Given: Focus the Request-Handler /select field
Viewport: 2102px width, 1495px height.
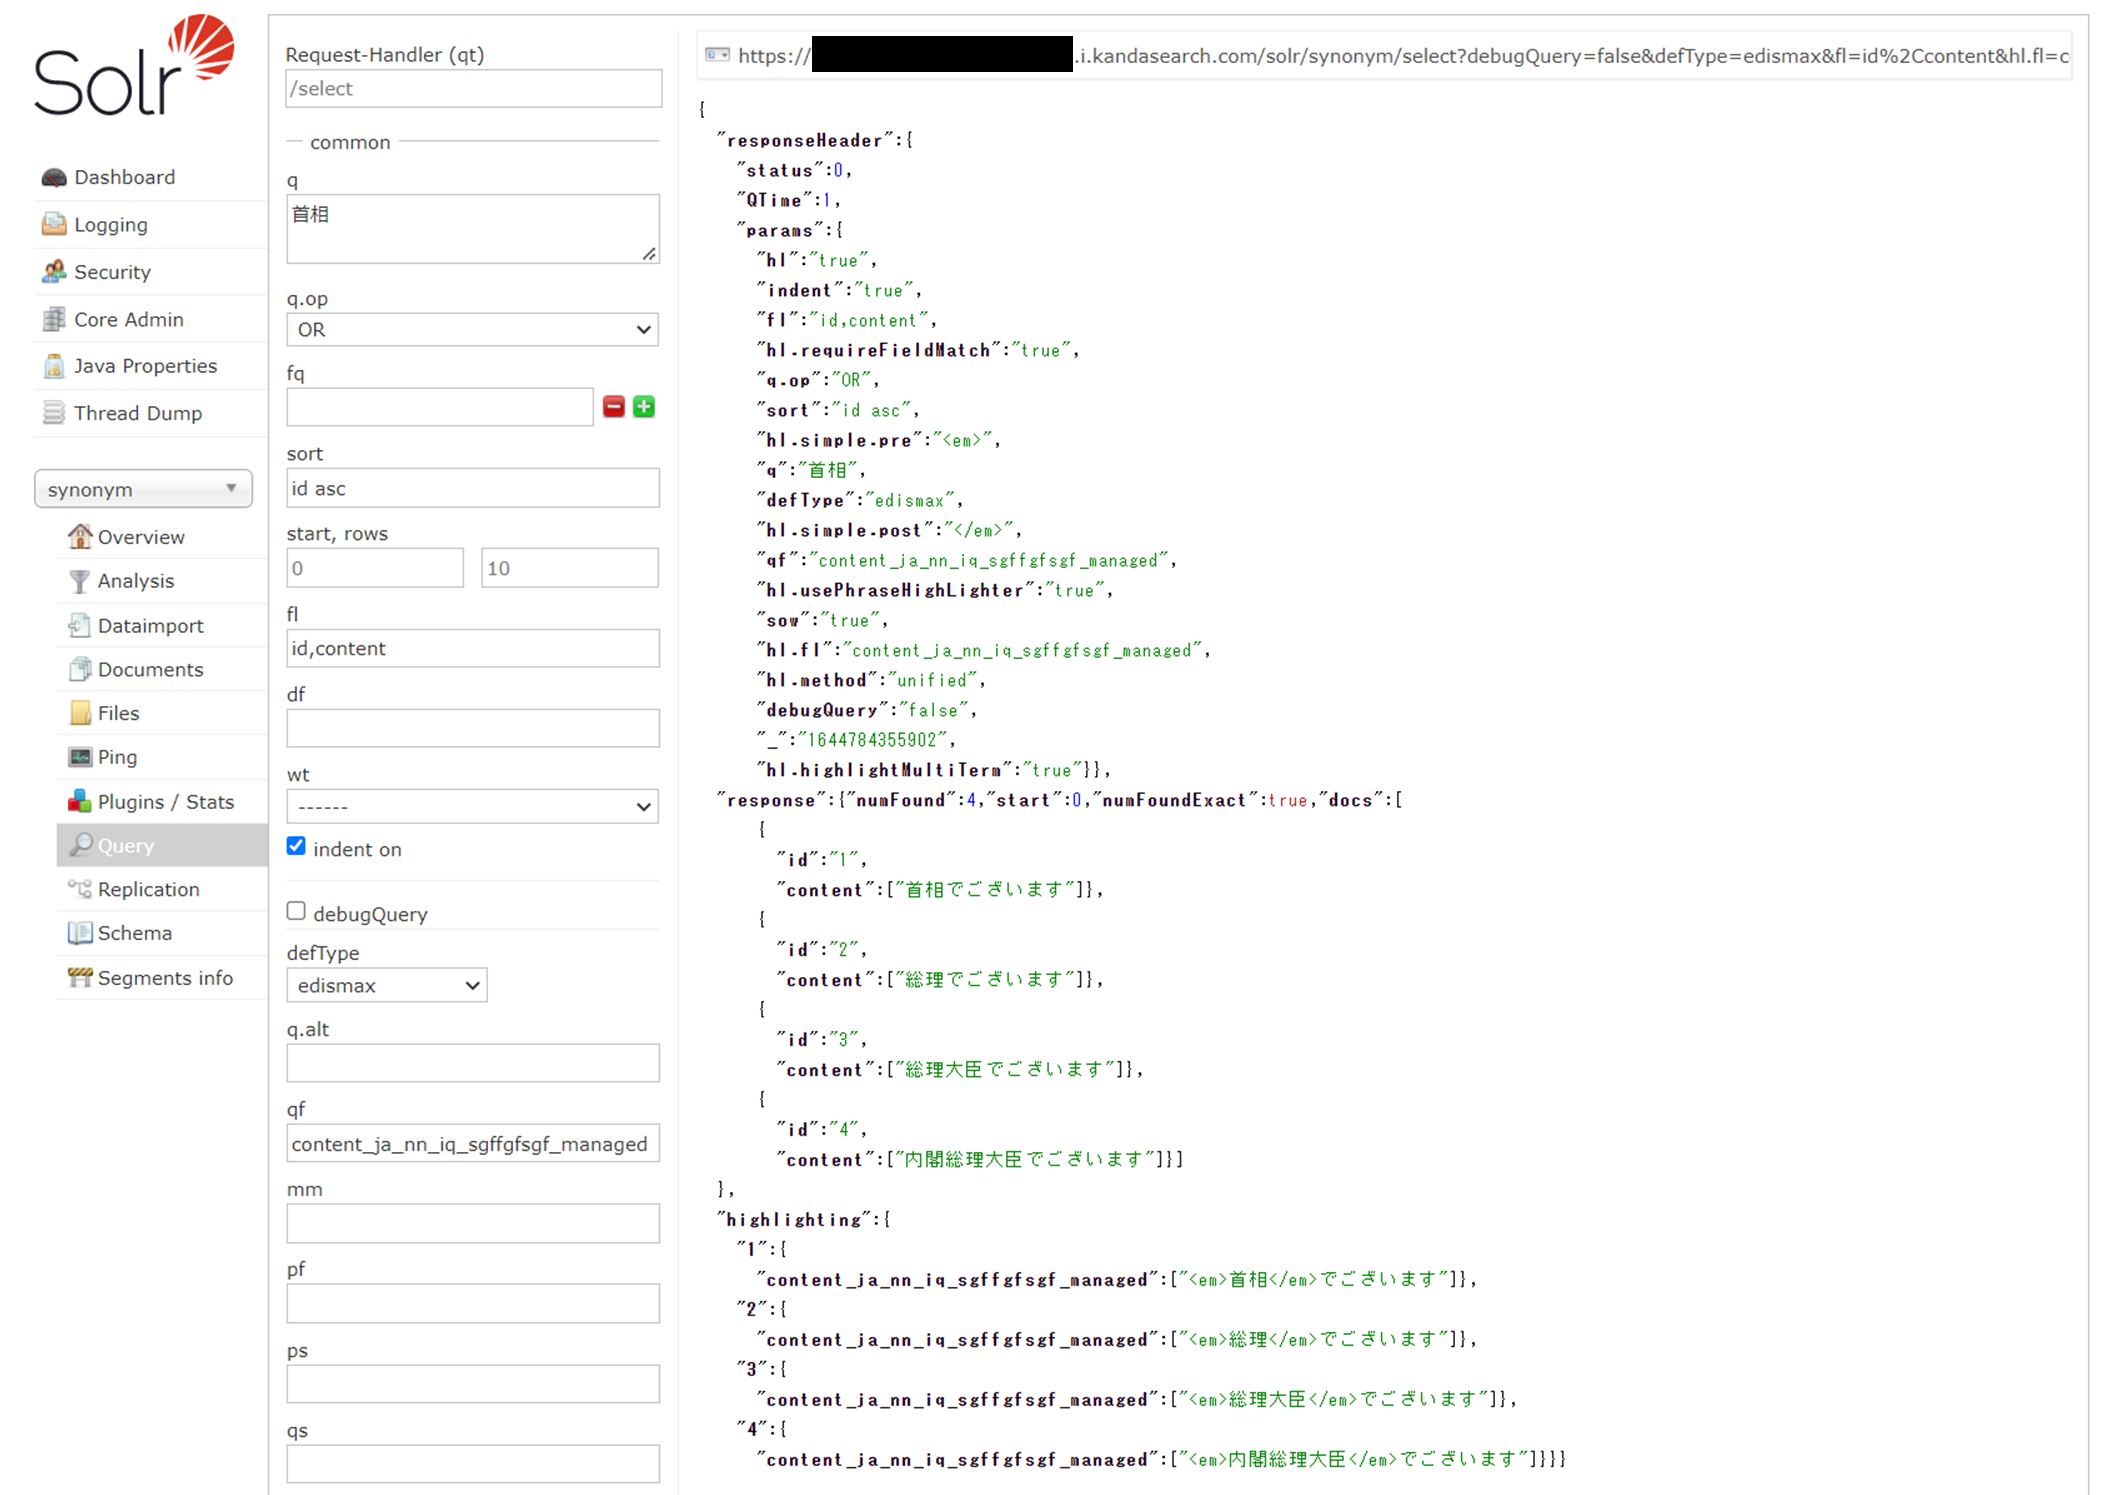Looking at the screenshot, I should [473, 88].
